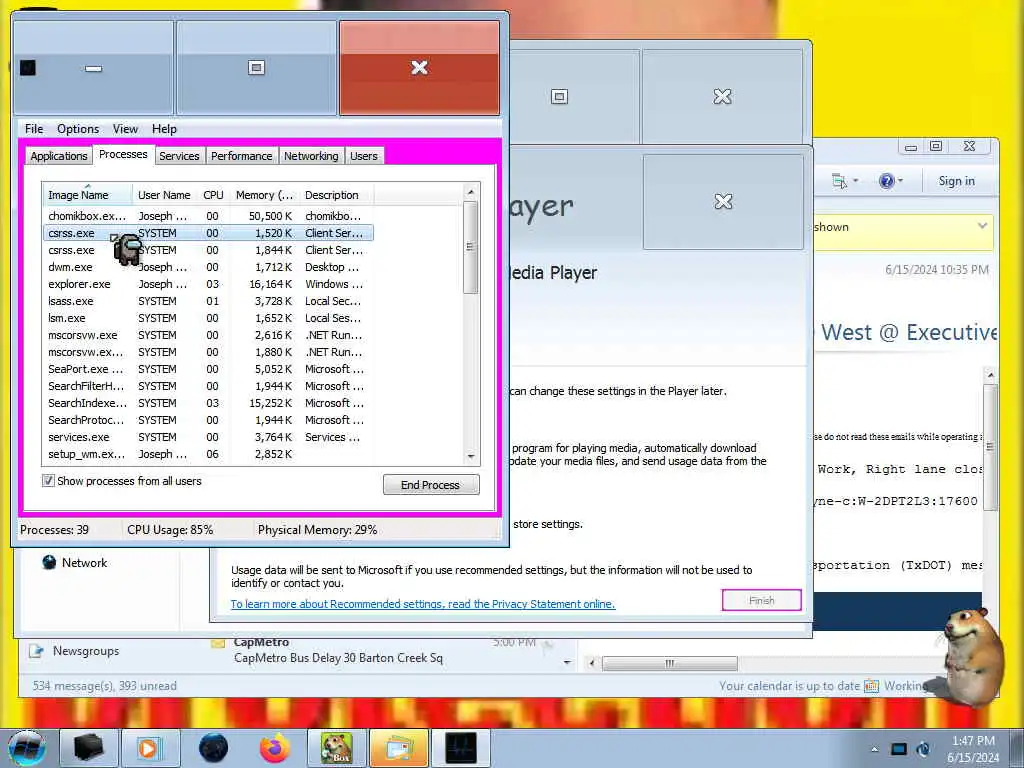Sort by the User Name column header
Image resolution: width=1024 pixels, height=768 pixels.
point(165,195)
